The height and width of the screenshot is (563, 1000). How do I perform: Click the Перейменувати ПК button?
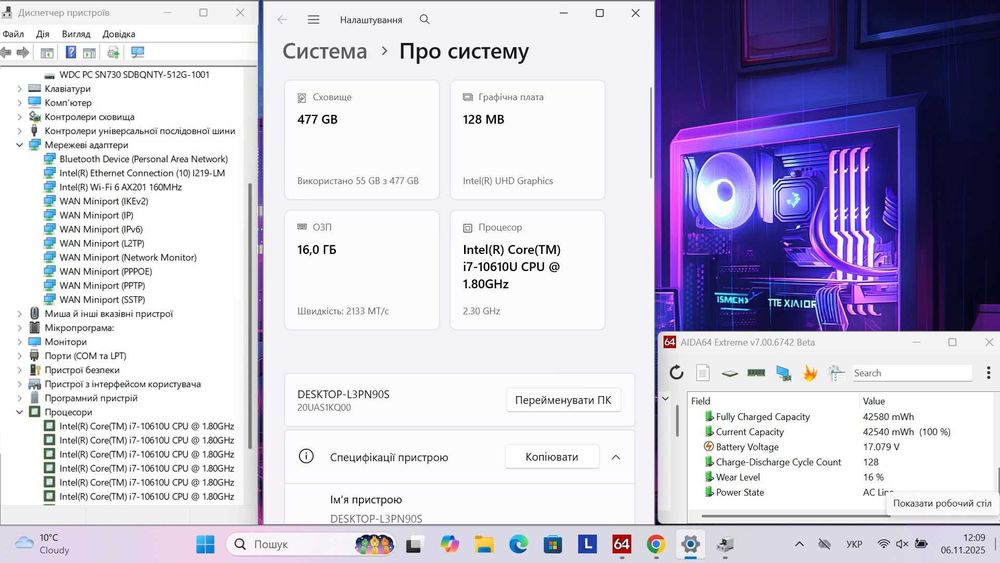coord(563,400)
